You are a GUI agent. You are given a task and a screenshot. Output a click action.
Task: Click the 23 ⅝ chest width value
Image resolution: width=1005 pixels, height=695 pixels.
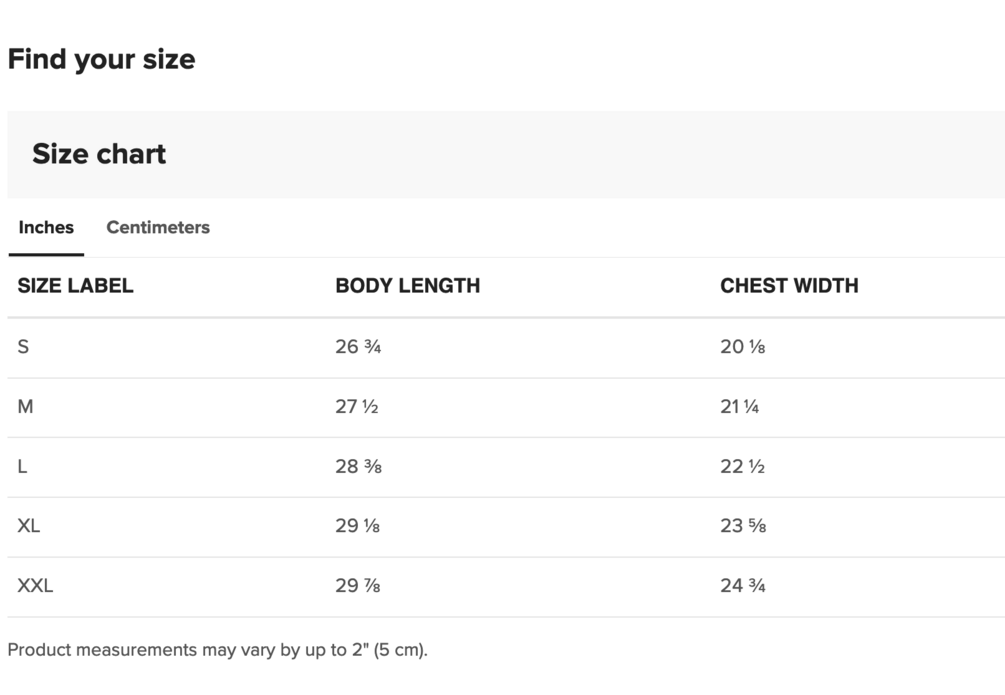point(743,526)
